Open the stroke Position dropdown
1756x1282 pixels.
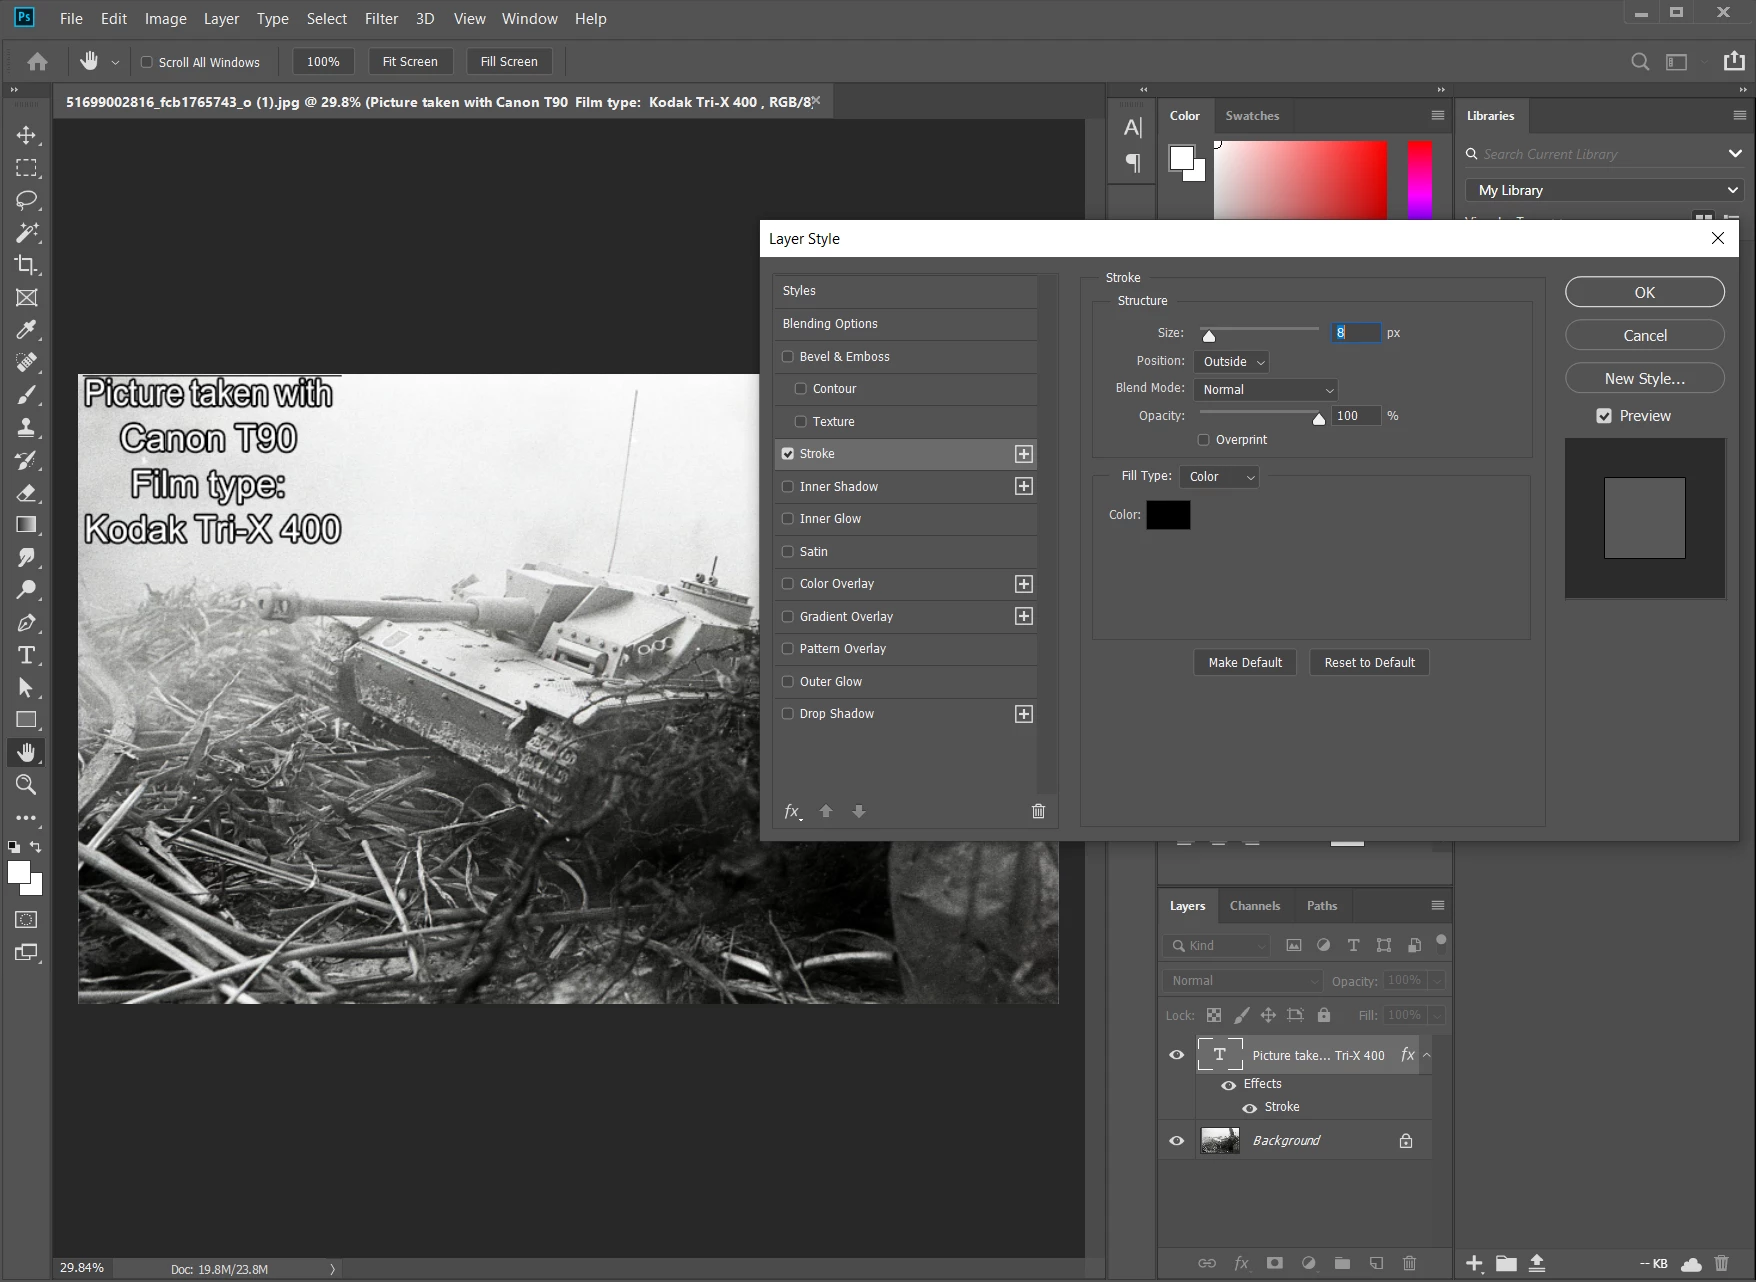(x=1233, y=362)
